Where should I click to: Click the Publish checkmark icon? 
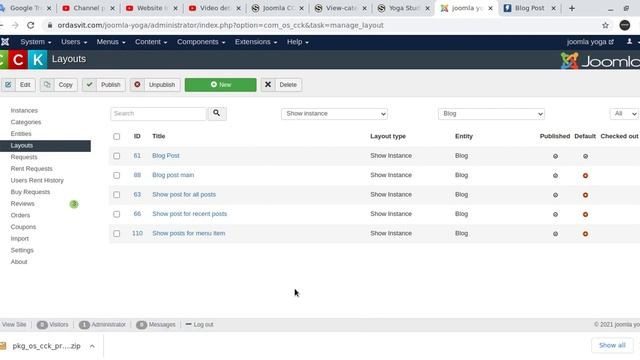tap(89, 85)
